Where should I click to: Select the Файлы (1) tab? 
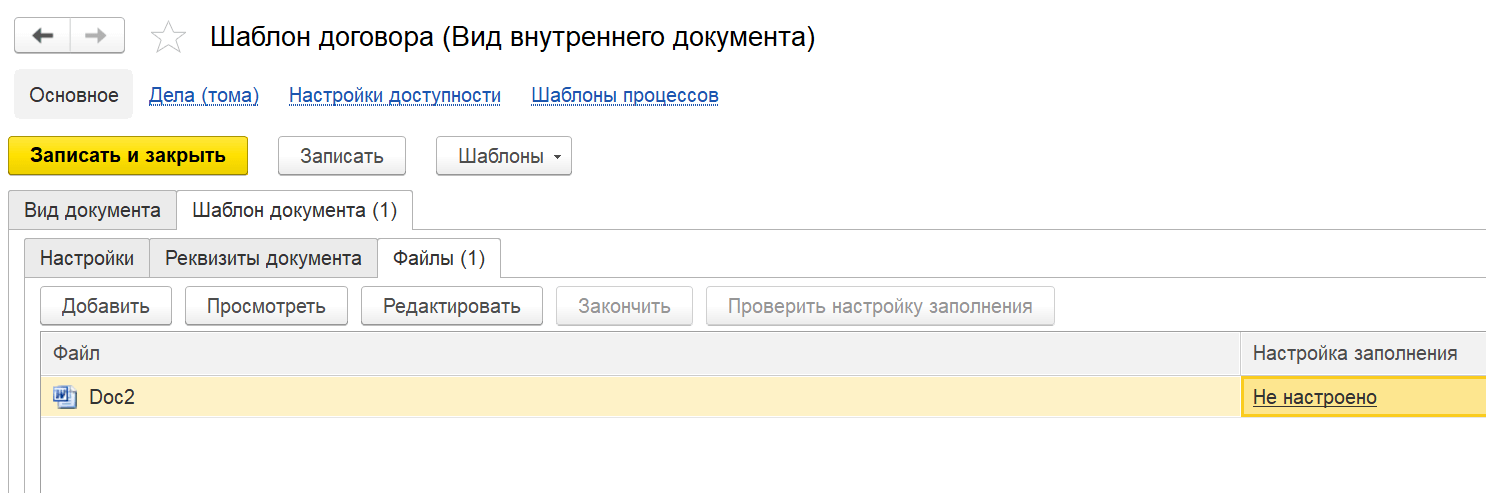click(438, 258)
